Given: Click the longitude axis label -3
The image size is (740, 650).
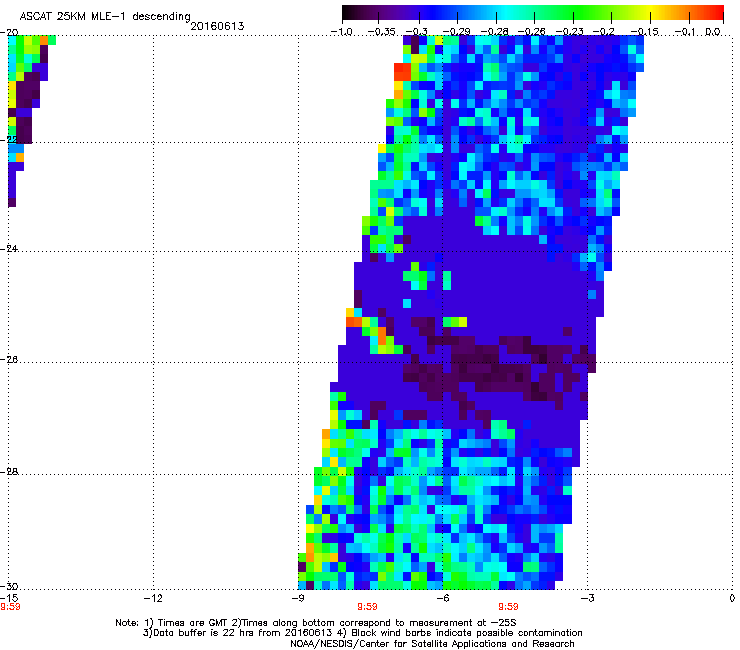Looking at the screenshot, I should [587, 598].
